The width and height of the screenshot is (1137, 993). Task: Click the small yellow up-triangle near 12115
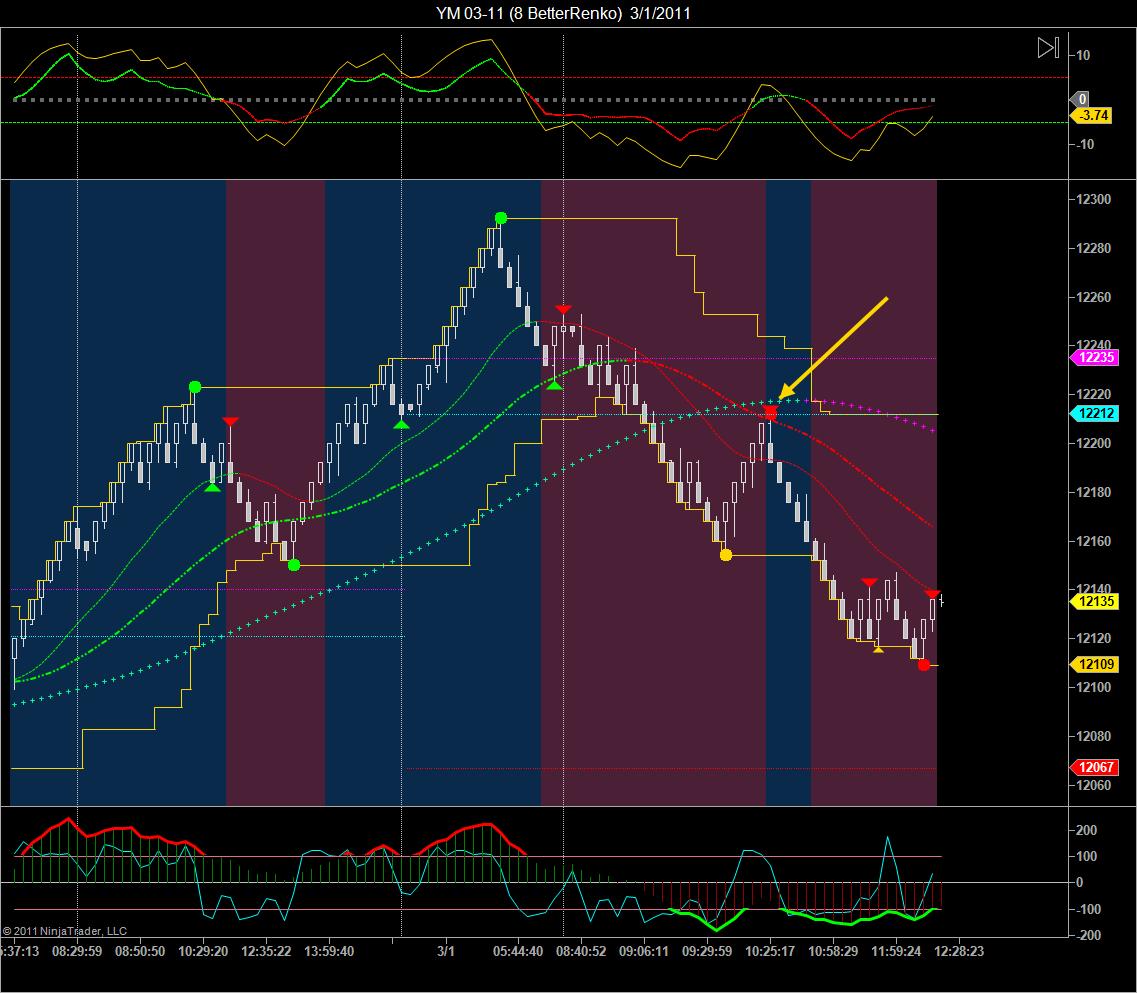[878, 649]
